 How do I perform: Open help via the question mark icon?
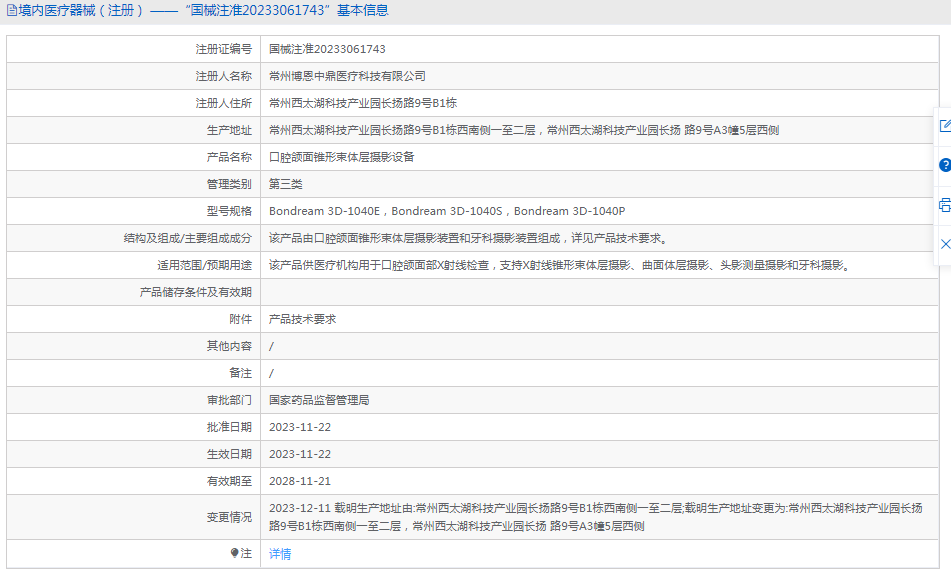[945, 165]
